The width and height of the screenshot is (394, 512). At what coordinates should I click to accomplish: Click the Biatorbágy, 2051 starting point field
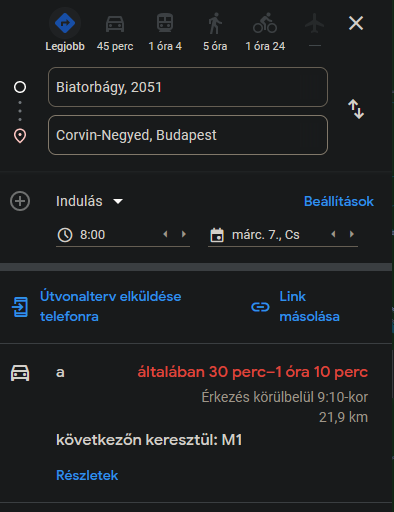[188, 87]
